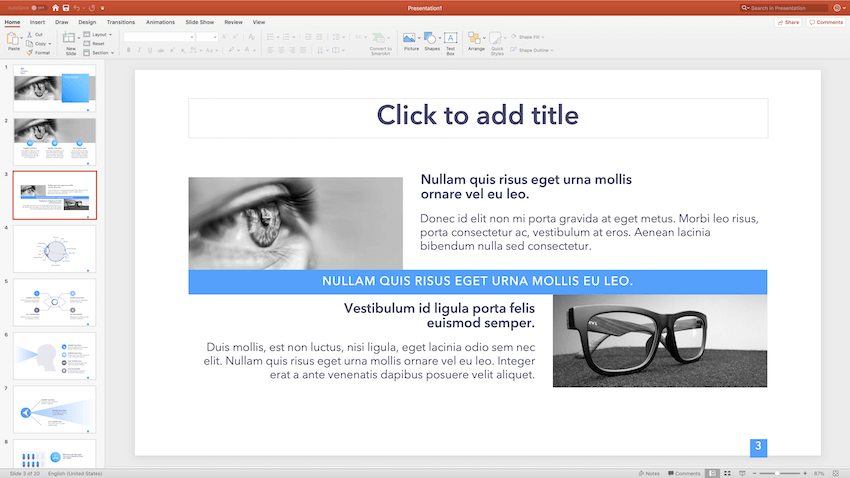Click the Undo arrow icon
The width and height of the screenshot is (850, 478).
tap(76, 8)
